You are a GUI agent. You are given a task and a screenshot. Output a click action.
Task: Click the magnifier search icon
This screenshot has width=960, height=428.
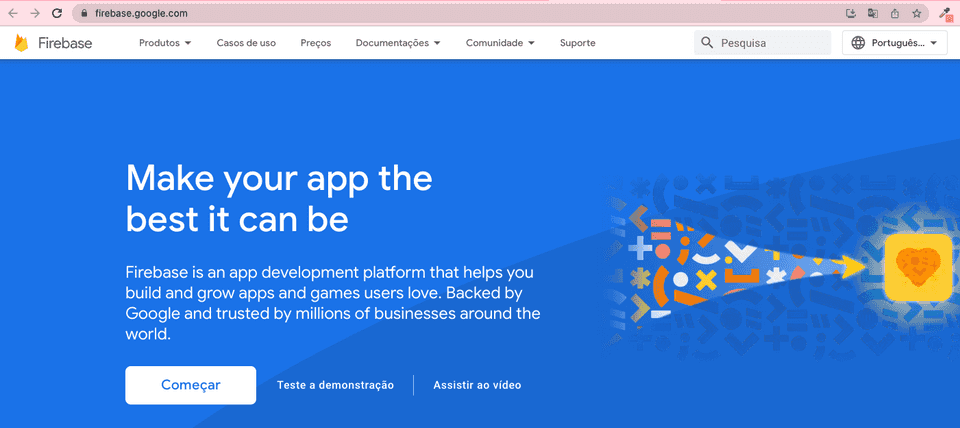pos(707,43)
